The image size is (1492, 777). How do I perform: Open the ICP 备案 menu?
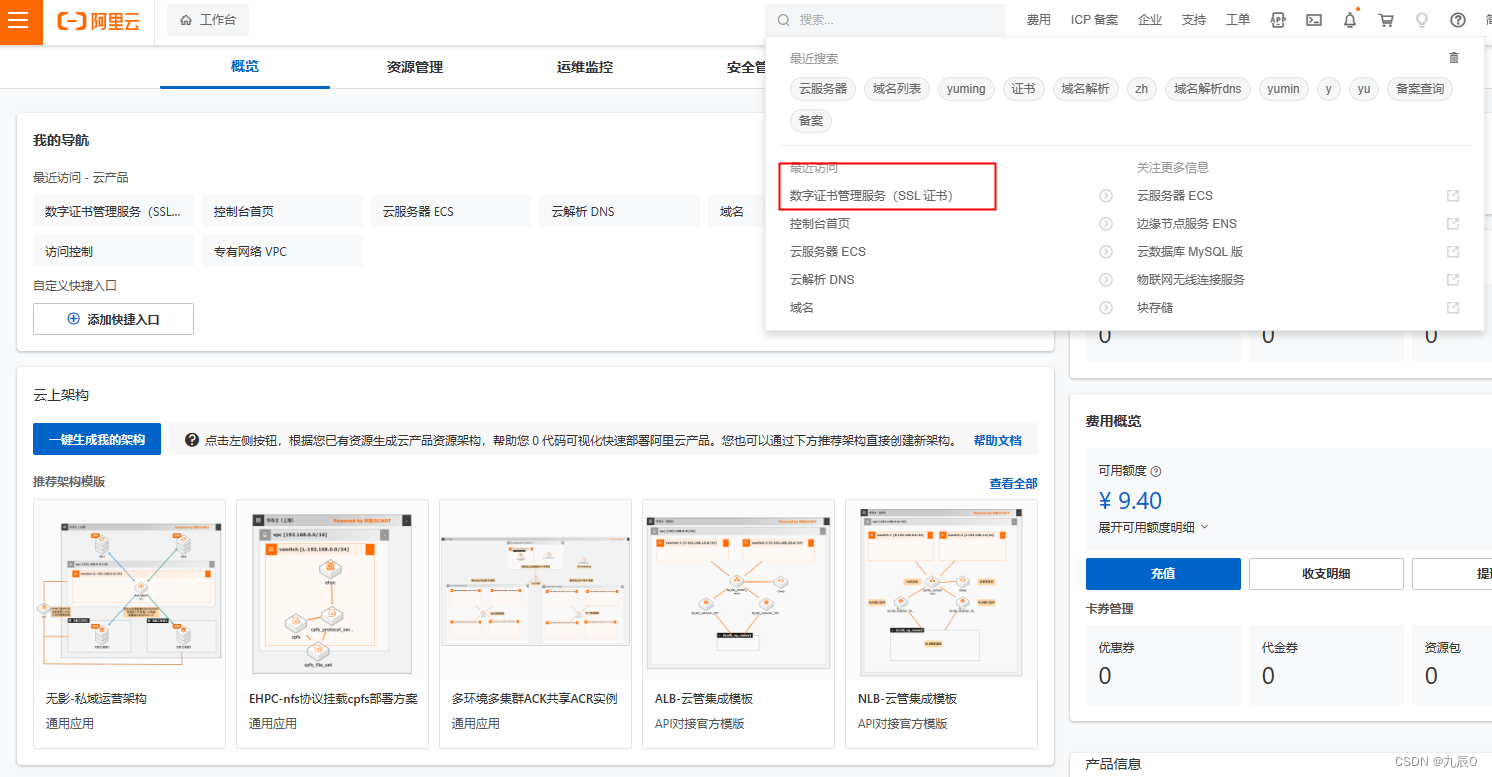(x=1094, y=20)
